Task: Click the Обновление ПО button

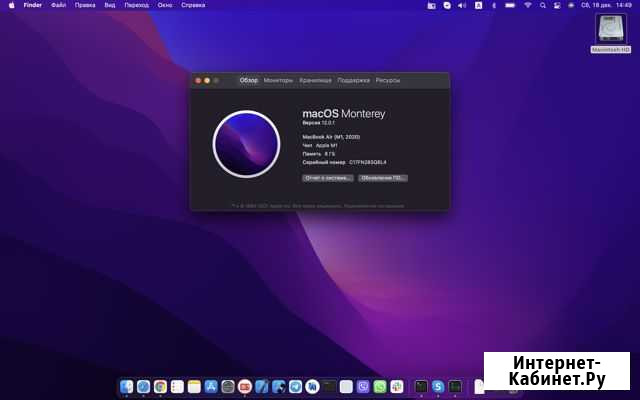Action: pos(383,178)
